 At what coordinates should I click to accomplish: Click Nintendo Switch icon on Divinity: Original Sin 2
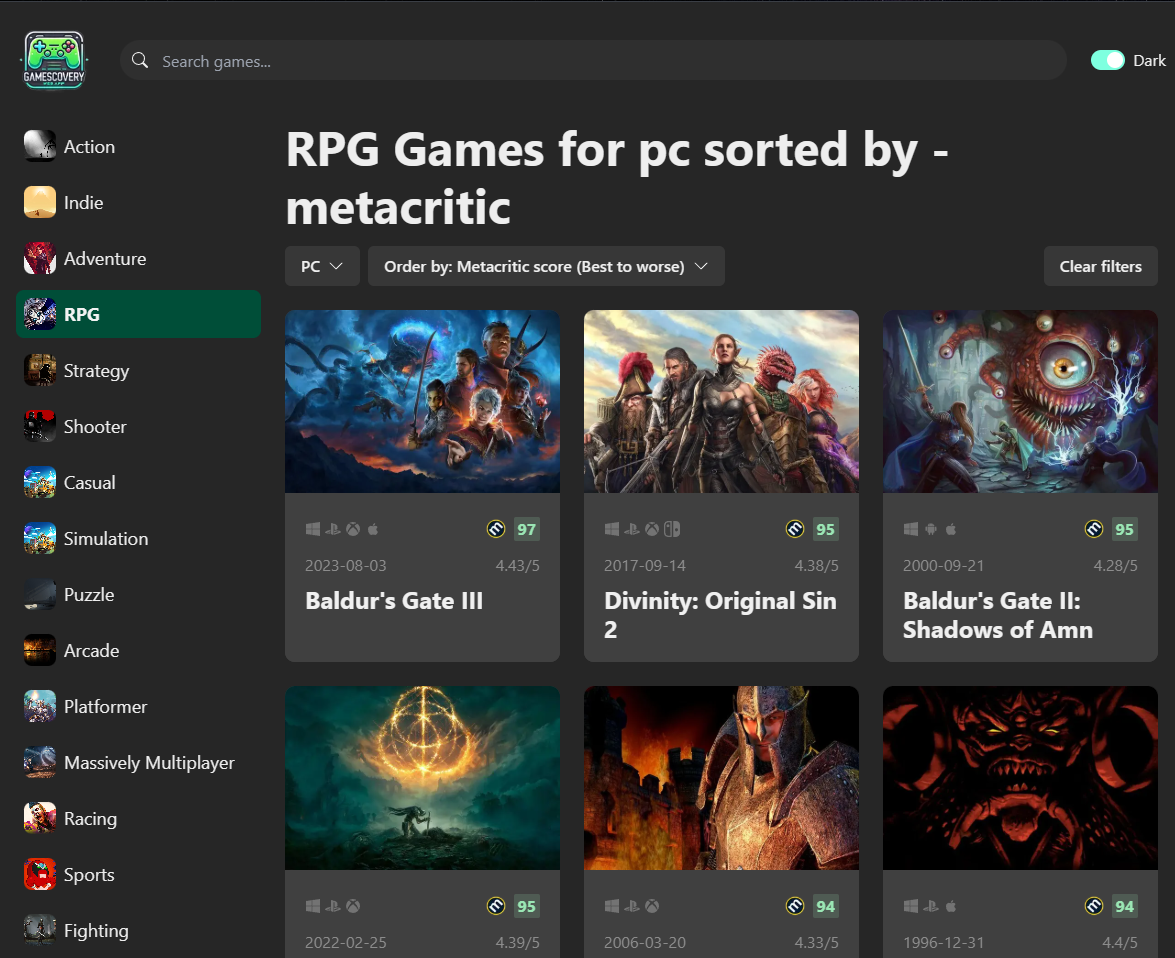pyautogui.click(x=672, y=529)
